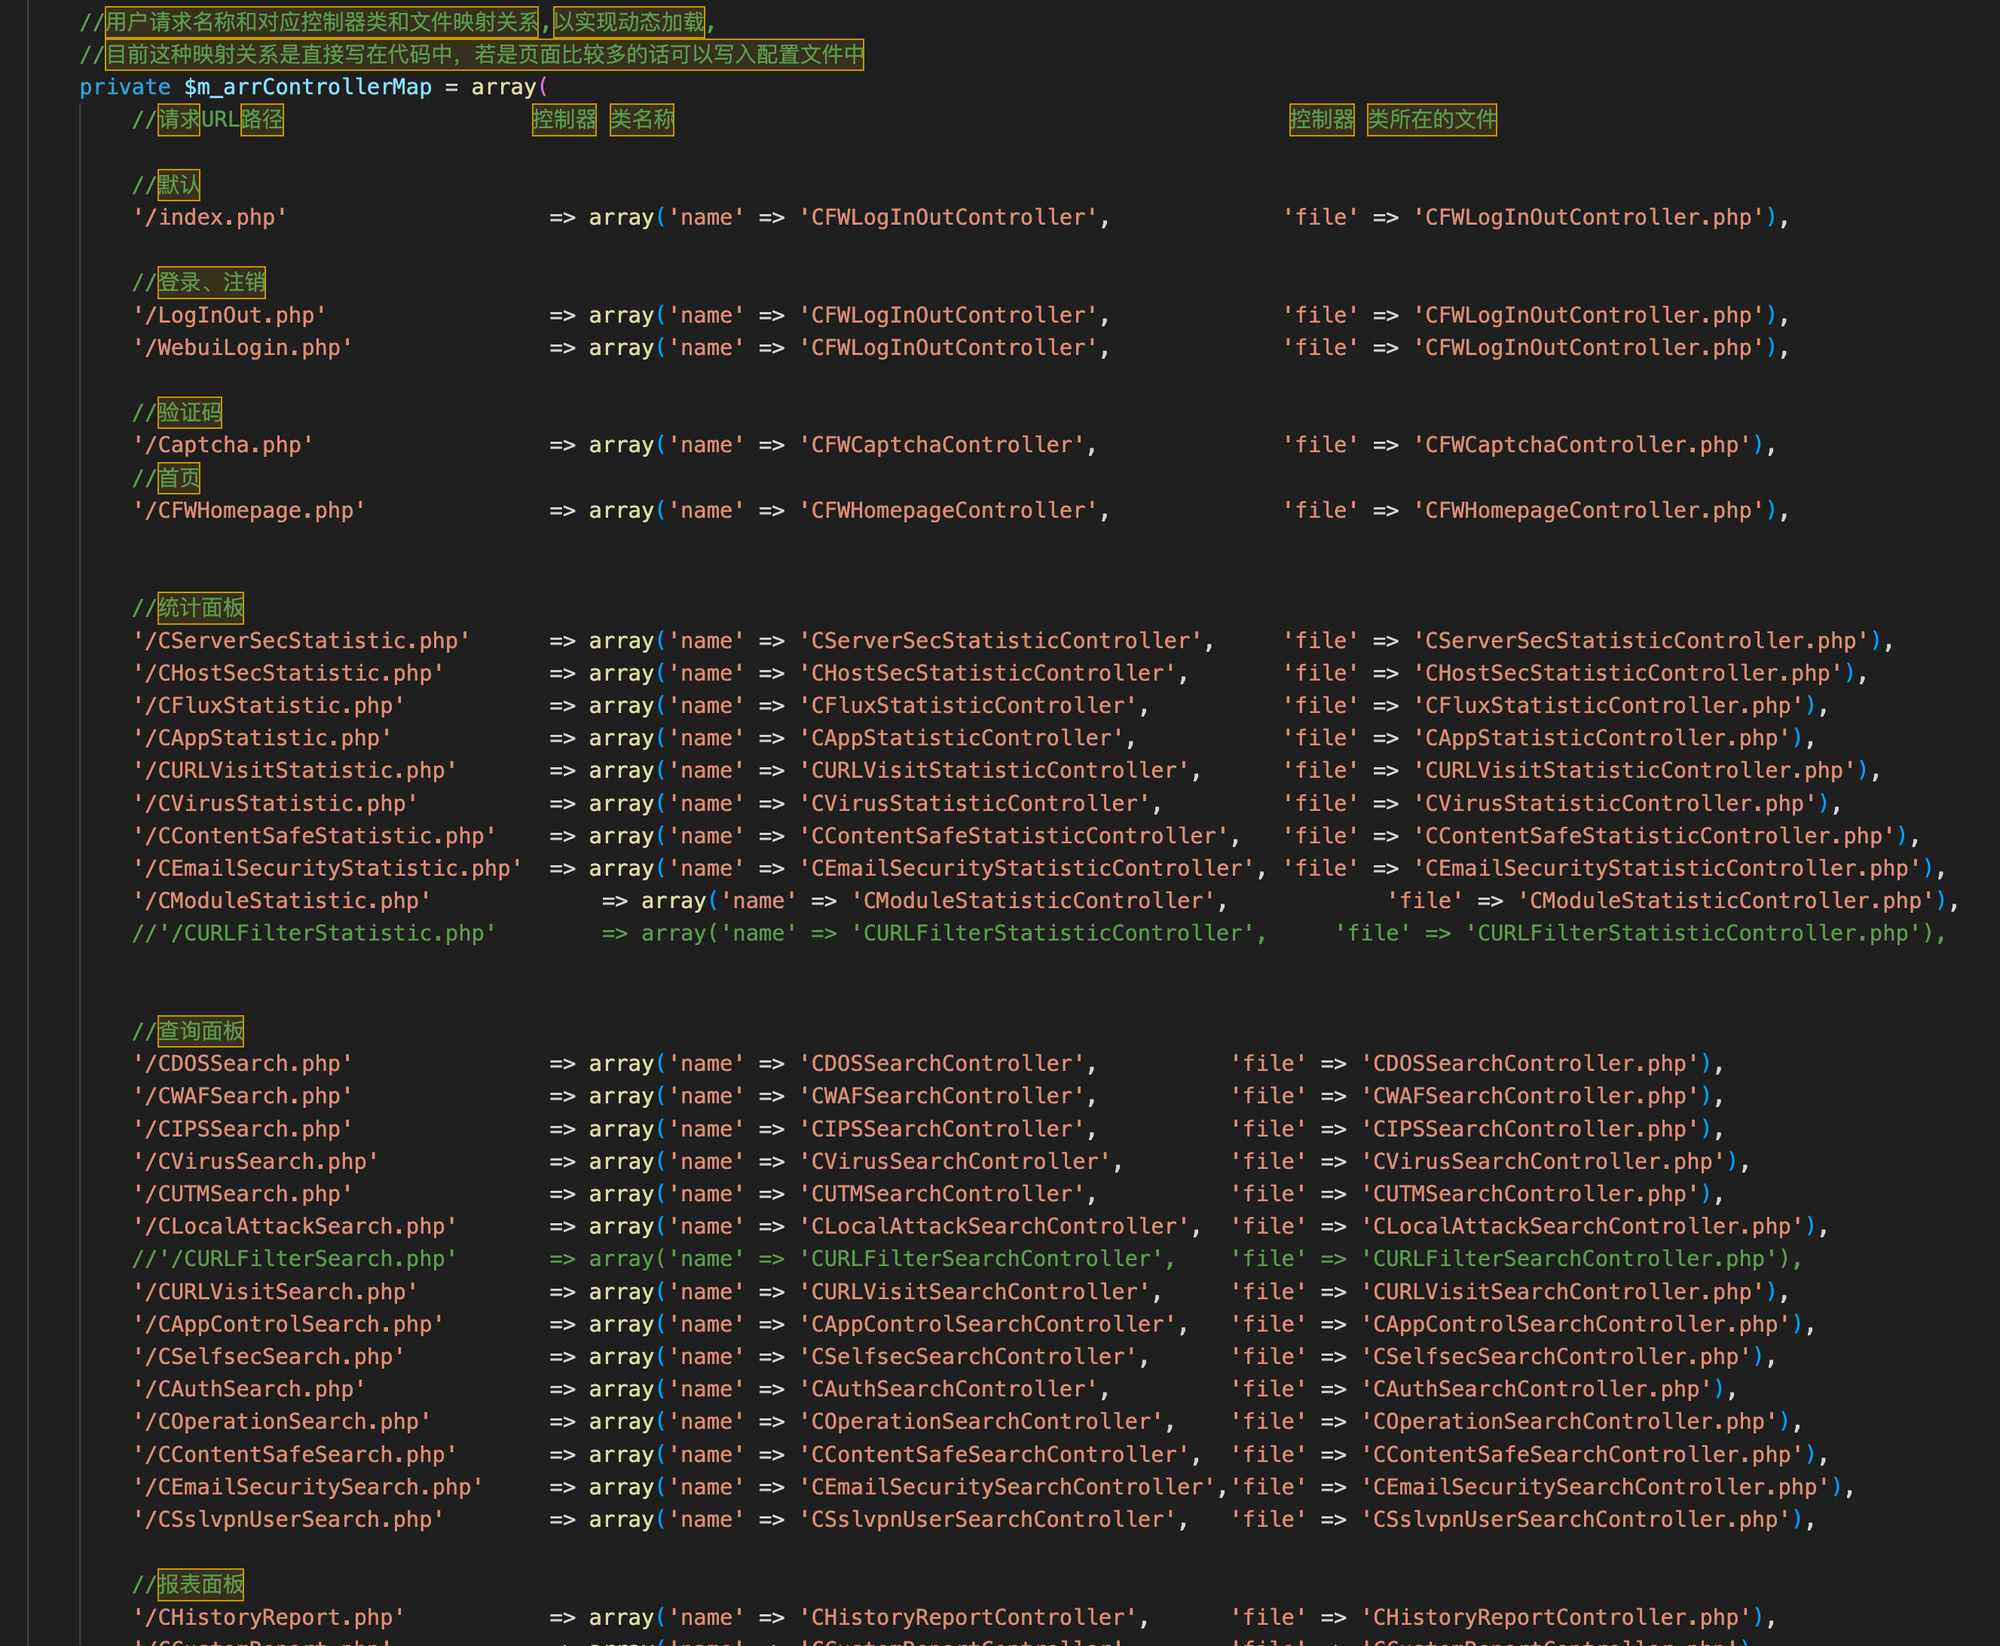Click the $m_arrControllerMap variable name
The height and width of the screenshot is (1646, 2000).
point(307,87)
